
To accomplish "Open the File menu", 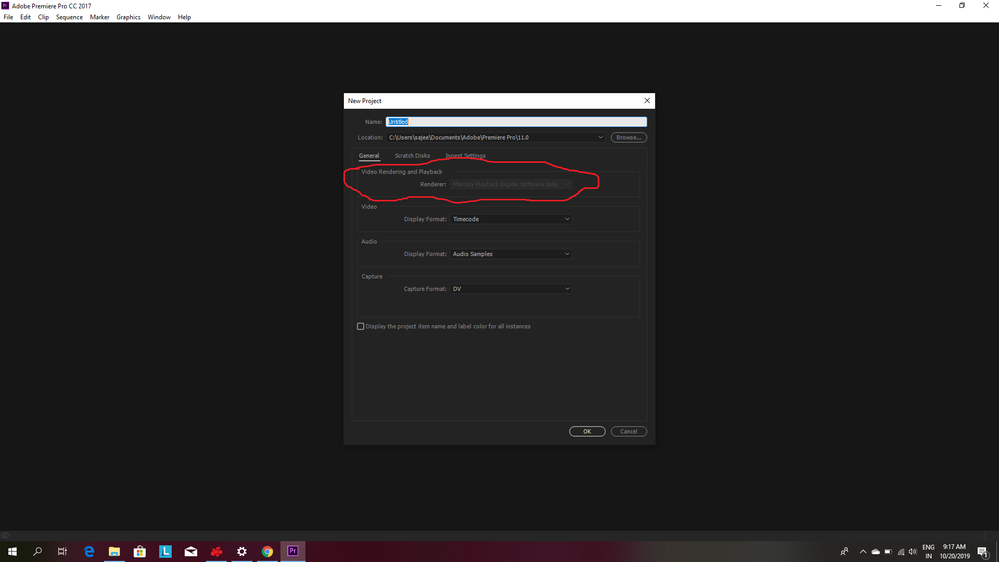I will point(8,17).
